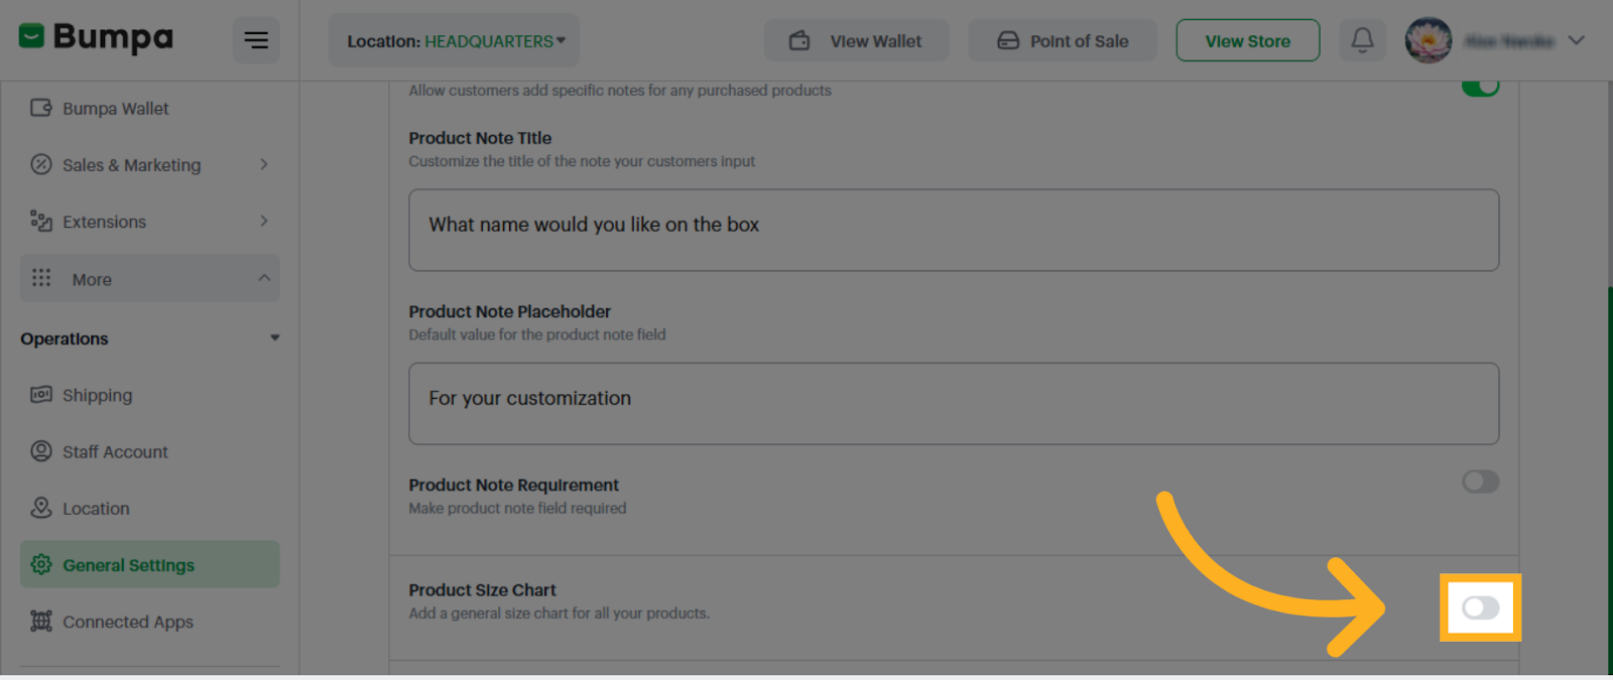
Task: Click the Shipping icon in sidebar
Action: pyautogui.click(x=41, y=395)
